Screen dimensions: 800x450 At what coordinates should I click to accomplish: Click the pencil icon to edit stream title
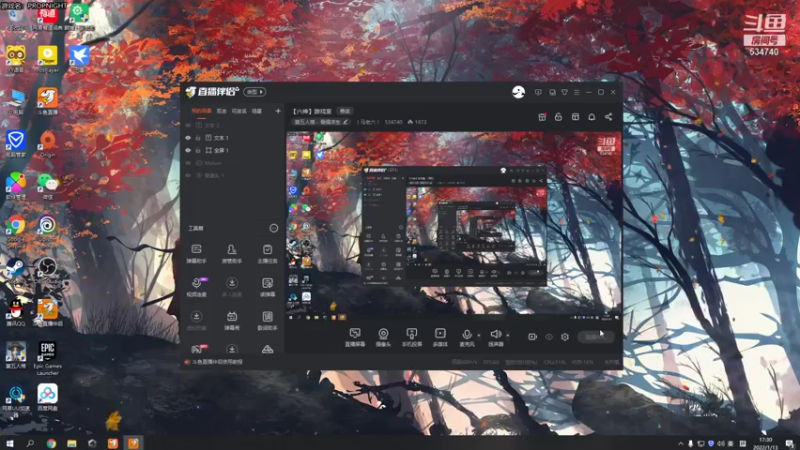[345, 122]
